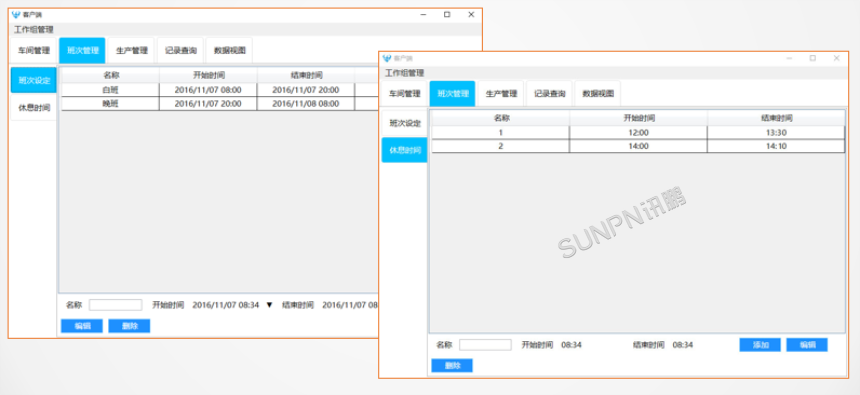
Task: Click 结束时间 column header in the front window
Action: coord(776,118)
